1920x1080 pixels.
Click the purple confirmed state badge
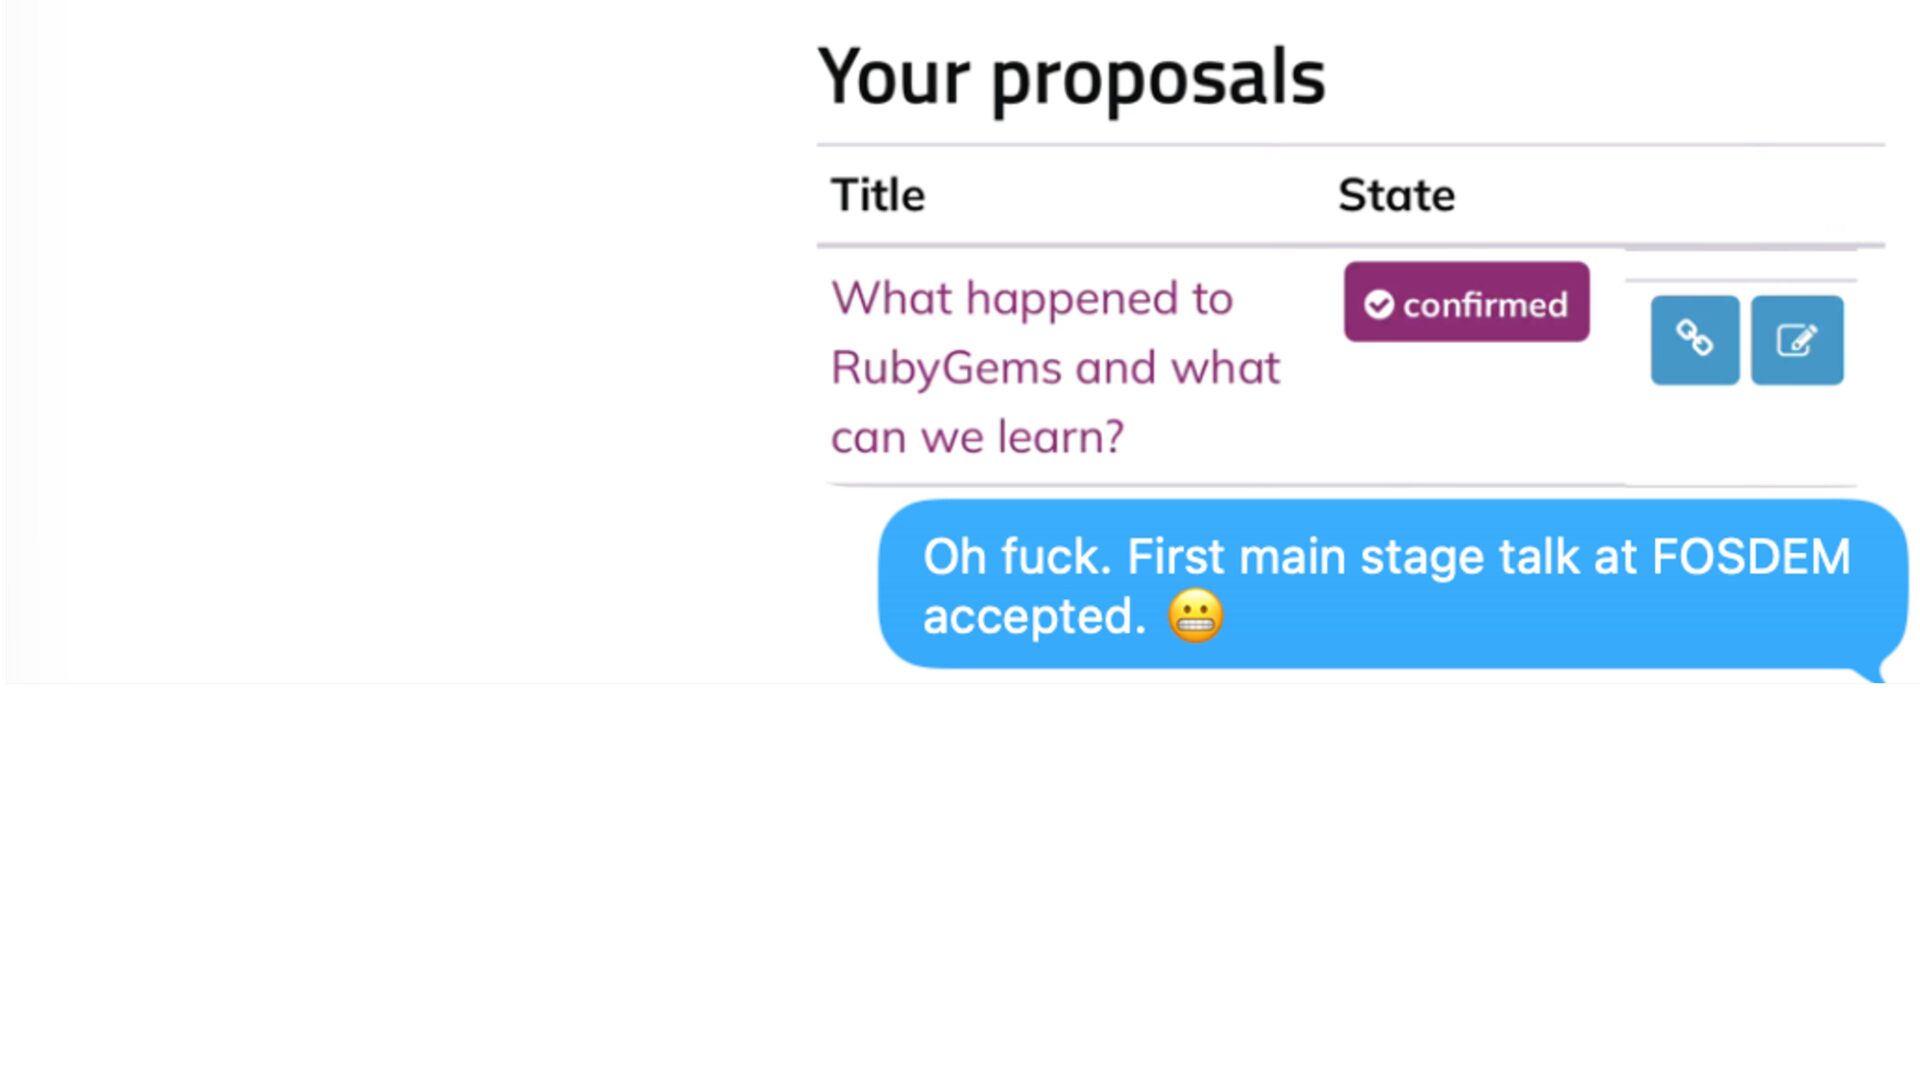click(1466, 303)
